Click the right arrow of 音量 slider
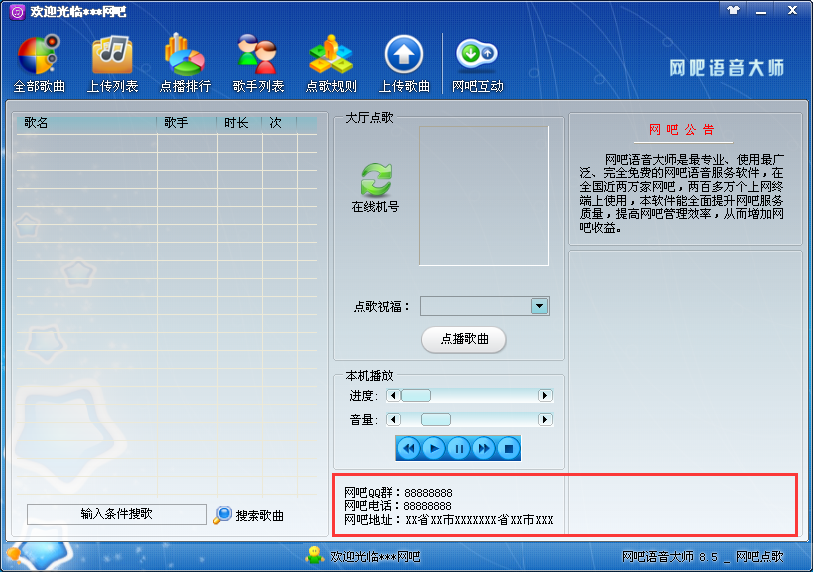This screenshot has width=813, height=572. [545, 420]
